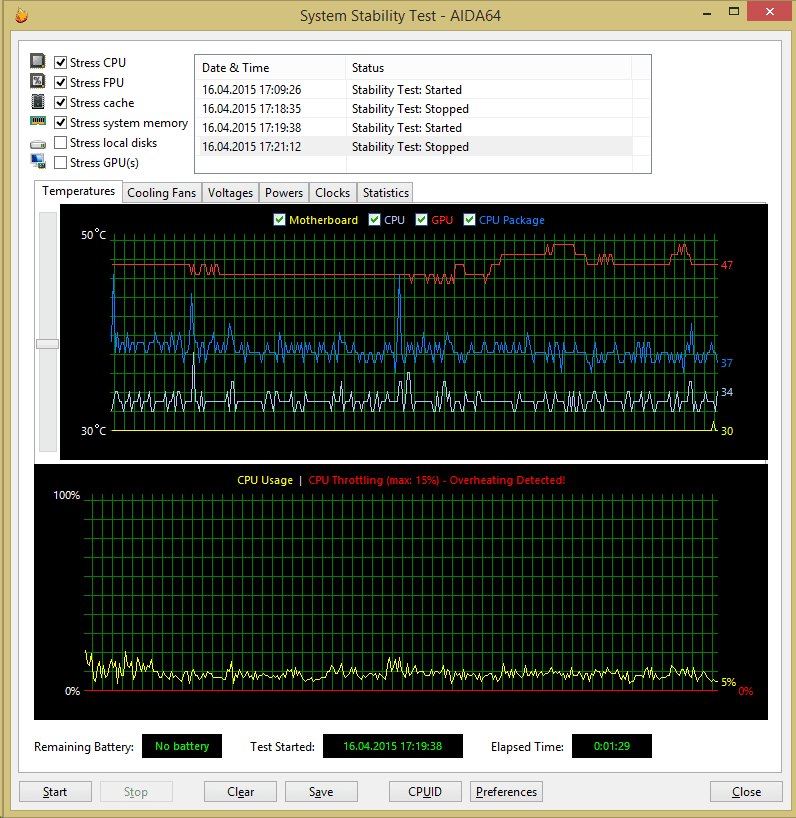Click the cache chip icon beside Stress cache

(38, 101)
